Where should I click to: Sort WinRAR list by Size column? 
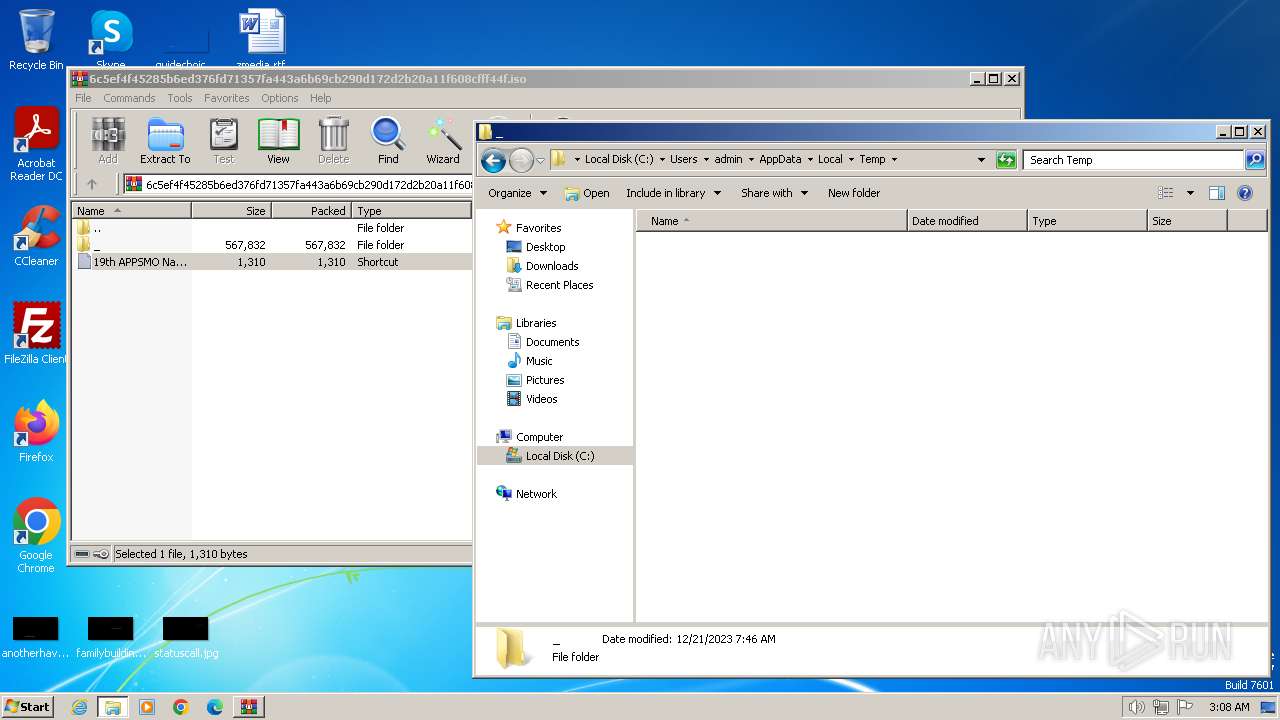[x=231, y=211]
